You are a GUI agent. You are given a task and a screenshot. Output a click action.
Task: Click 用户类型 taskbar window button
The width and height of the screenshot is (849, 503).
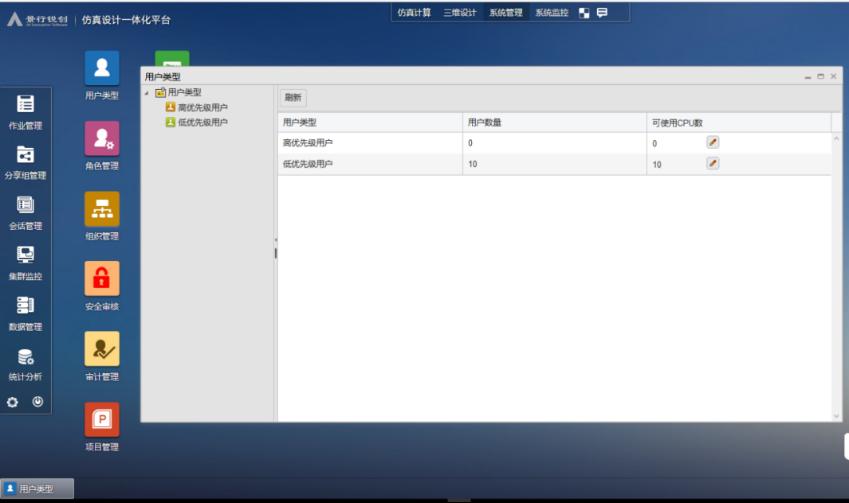(x=37, y=489)
